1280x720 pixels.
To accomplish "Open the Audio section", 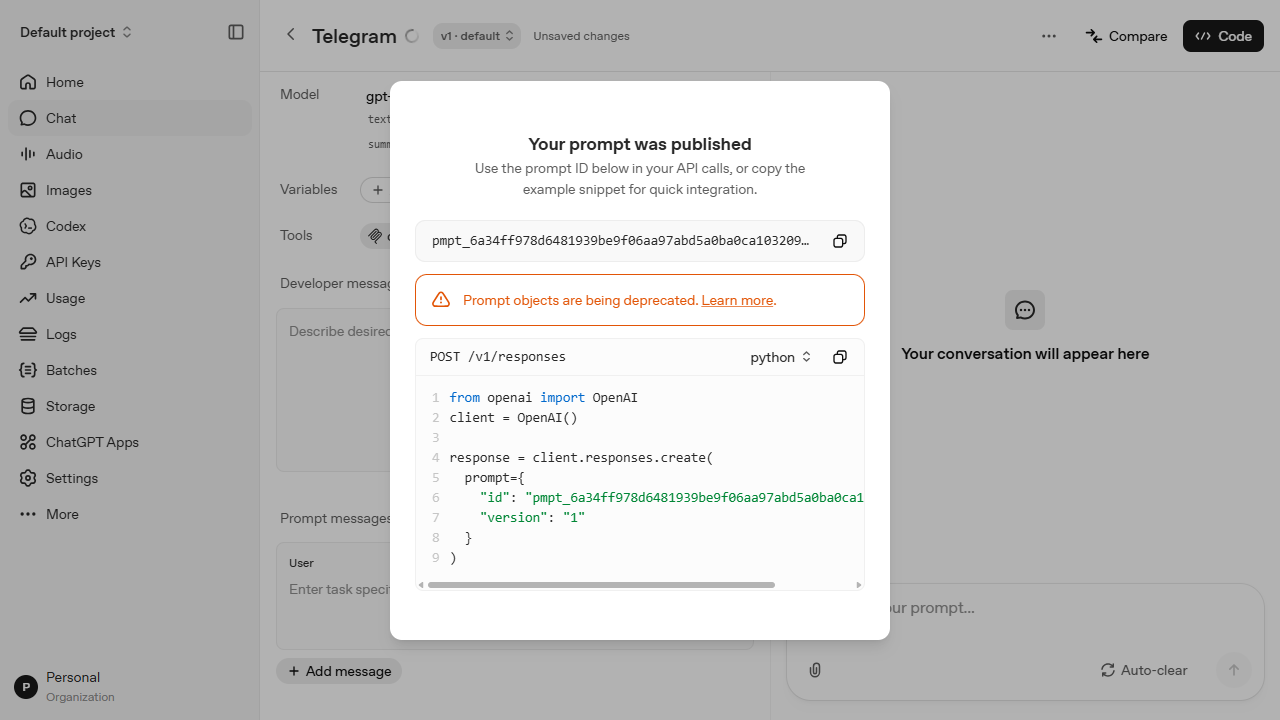I will point(130,154).
